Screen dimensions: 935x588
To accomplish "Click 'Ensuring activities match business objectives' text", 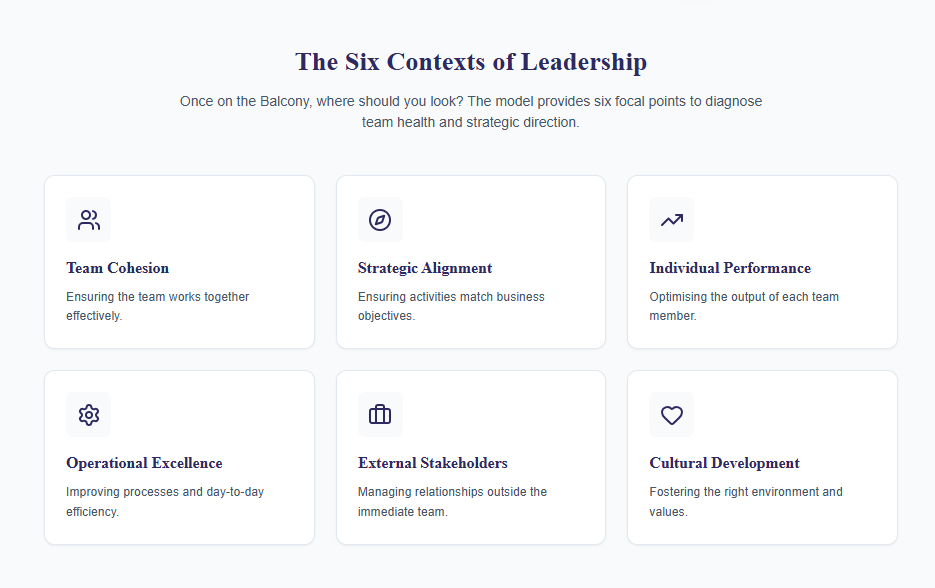I will 451,306.
